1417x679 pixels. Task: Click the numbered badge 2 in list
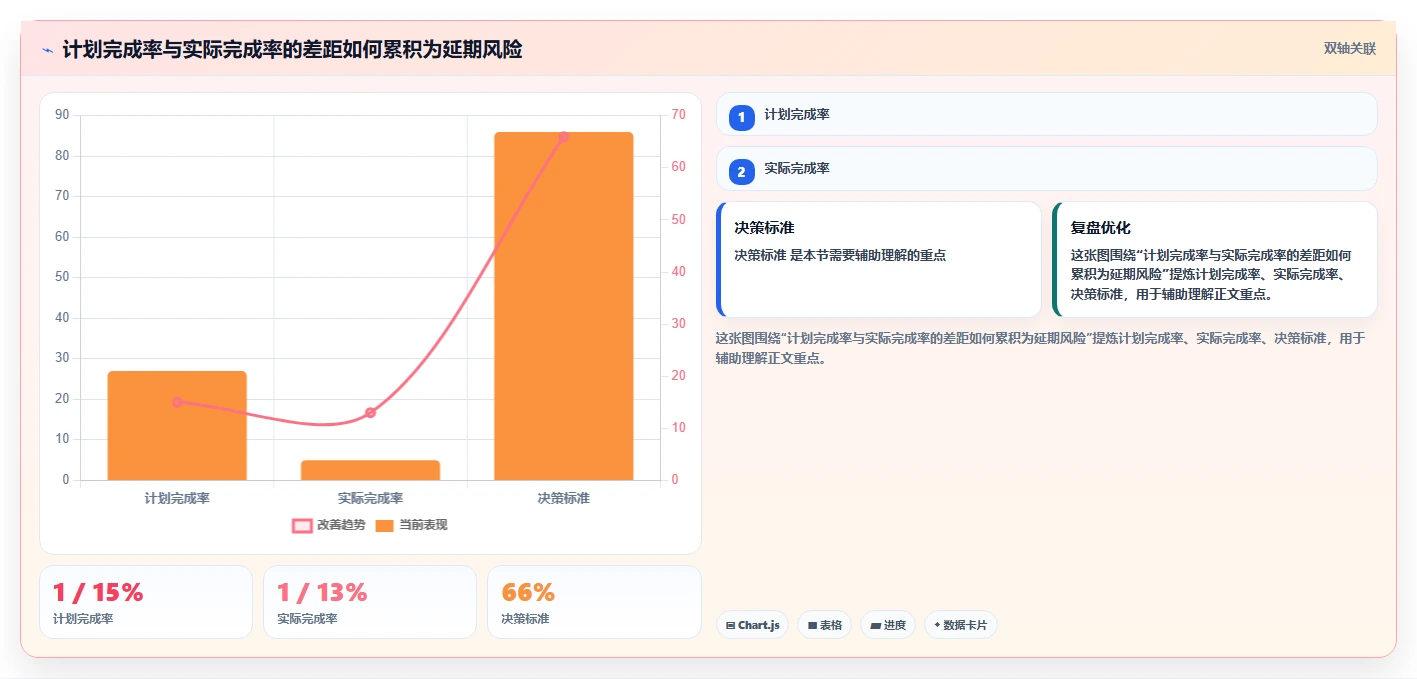pyautogui.click(x=741, y=172)
